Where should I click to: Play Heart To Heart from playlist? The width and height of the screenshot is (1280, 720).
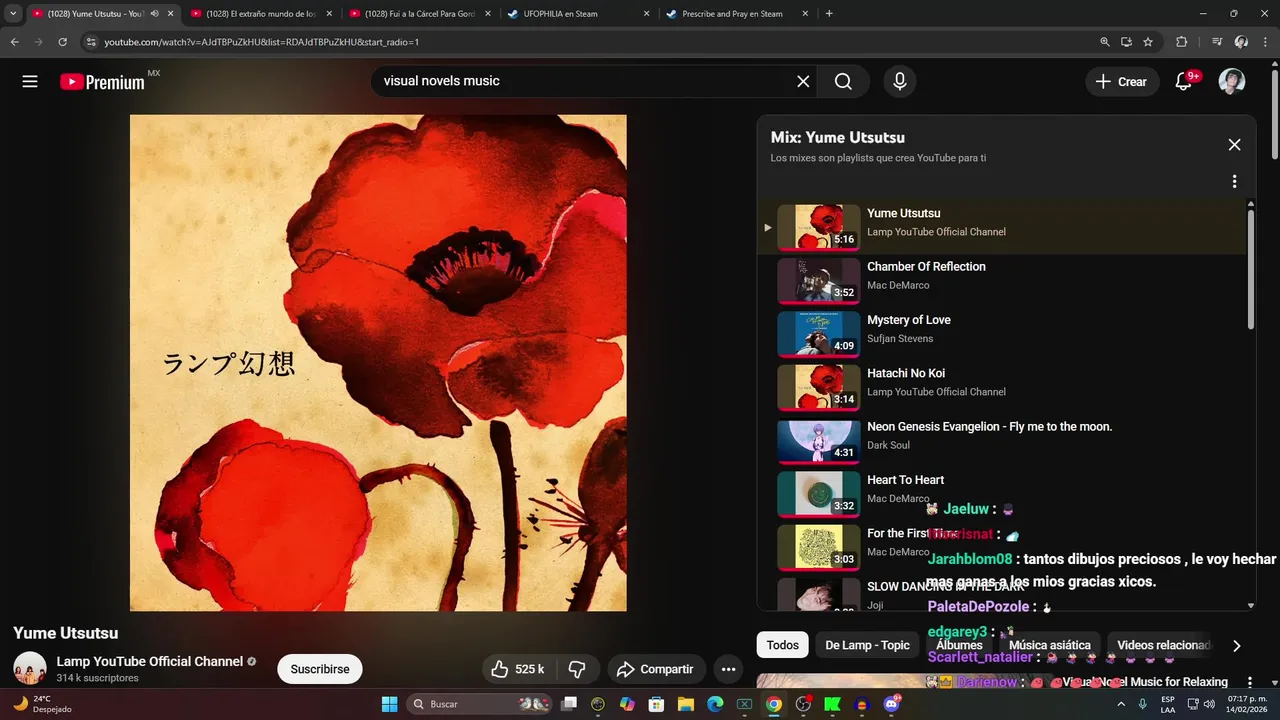pos(1000,493)
